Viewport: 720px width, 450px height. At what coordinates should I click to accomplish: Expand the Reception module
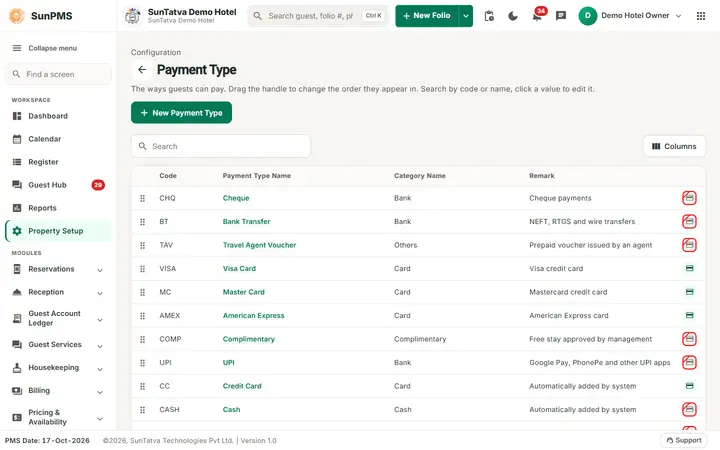[100, 293]
